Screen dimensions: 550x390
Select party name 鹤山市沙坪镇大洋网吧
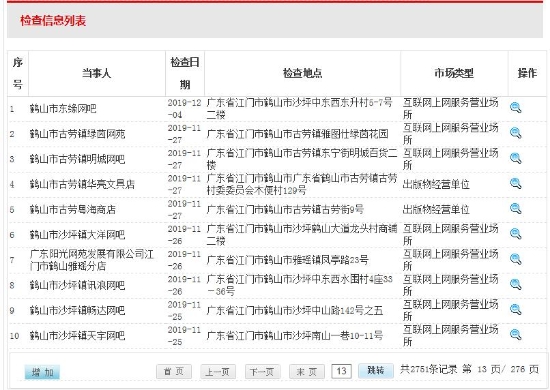(x=78, y=235)
